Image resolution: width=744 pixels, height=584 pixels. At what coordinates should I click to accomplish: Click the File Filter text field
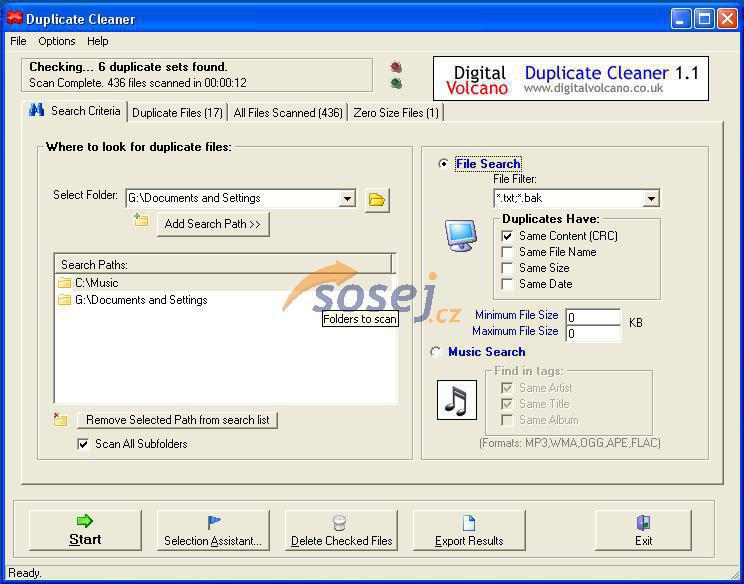pos(568,198)
